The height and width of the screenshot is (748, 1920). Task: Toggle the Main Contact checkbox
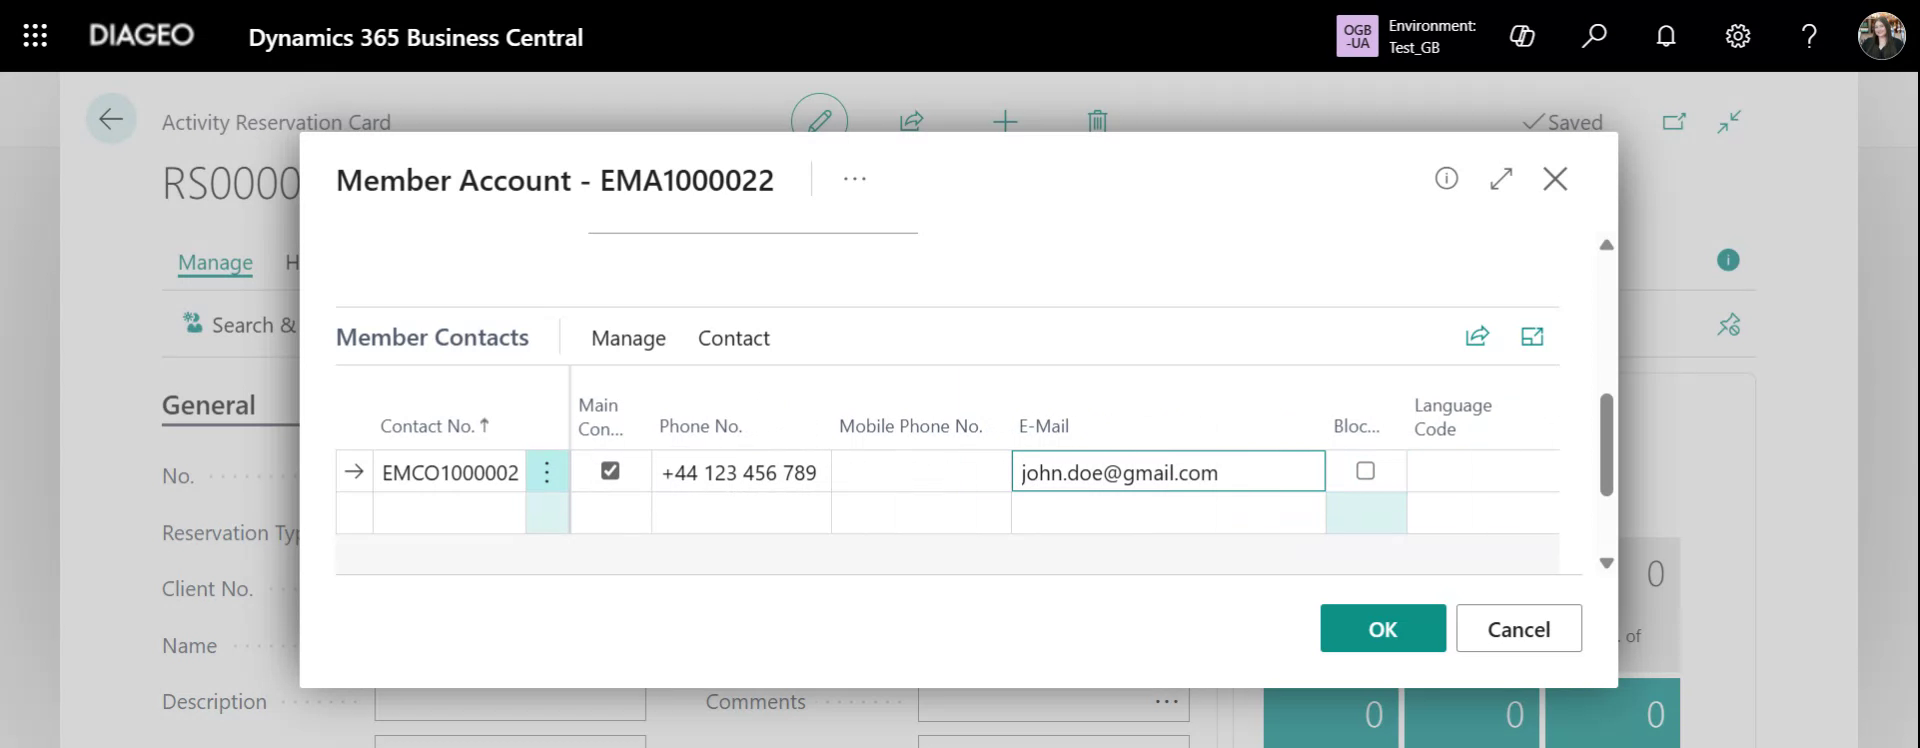[610, 470]
